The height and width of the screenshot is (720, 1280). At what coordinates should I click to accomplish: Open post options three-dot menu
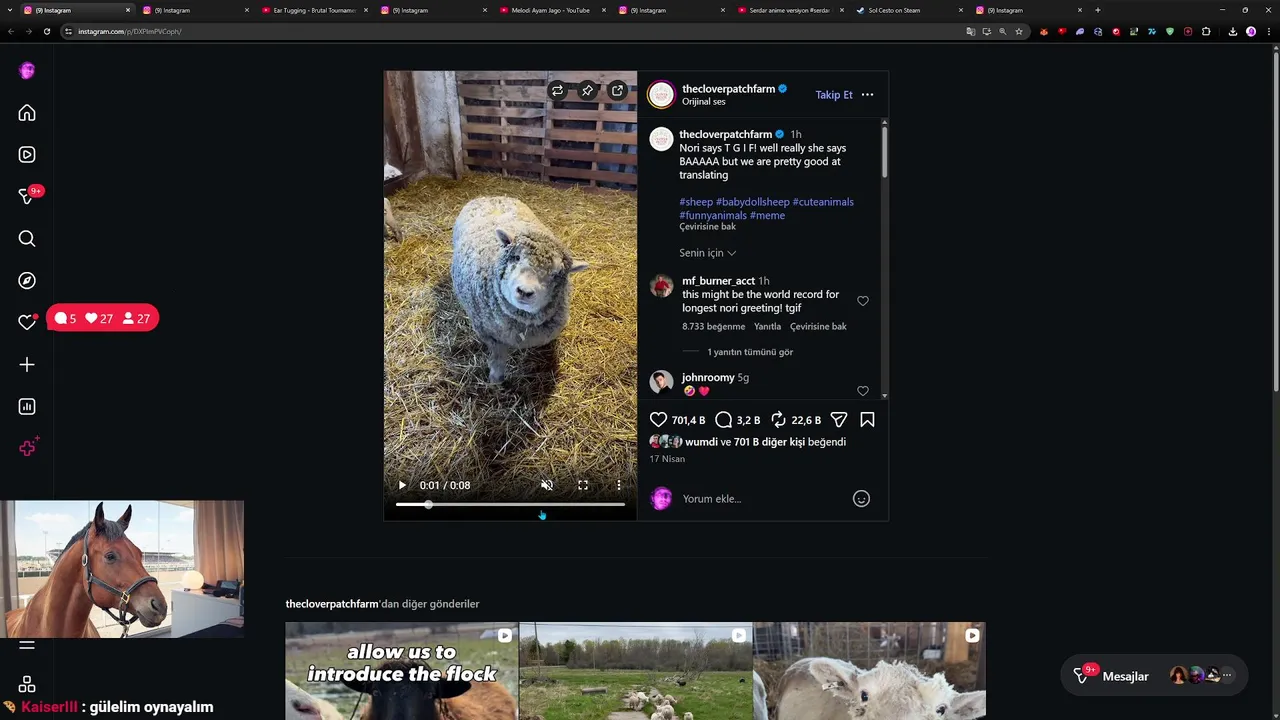click(x=867, y=95)
